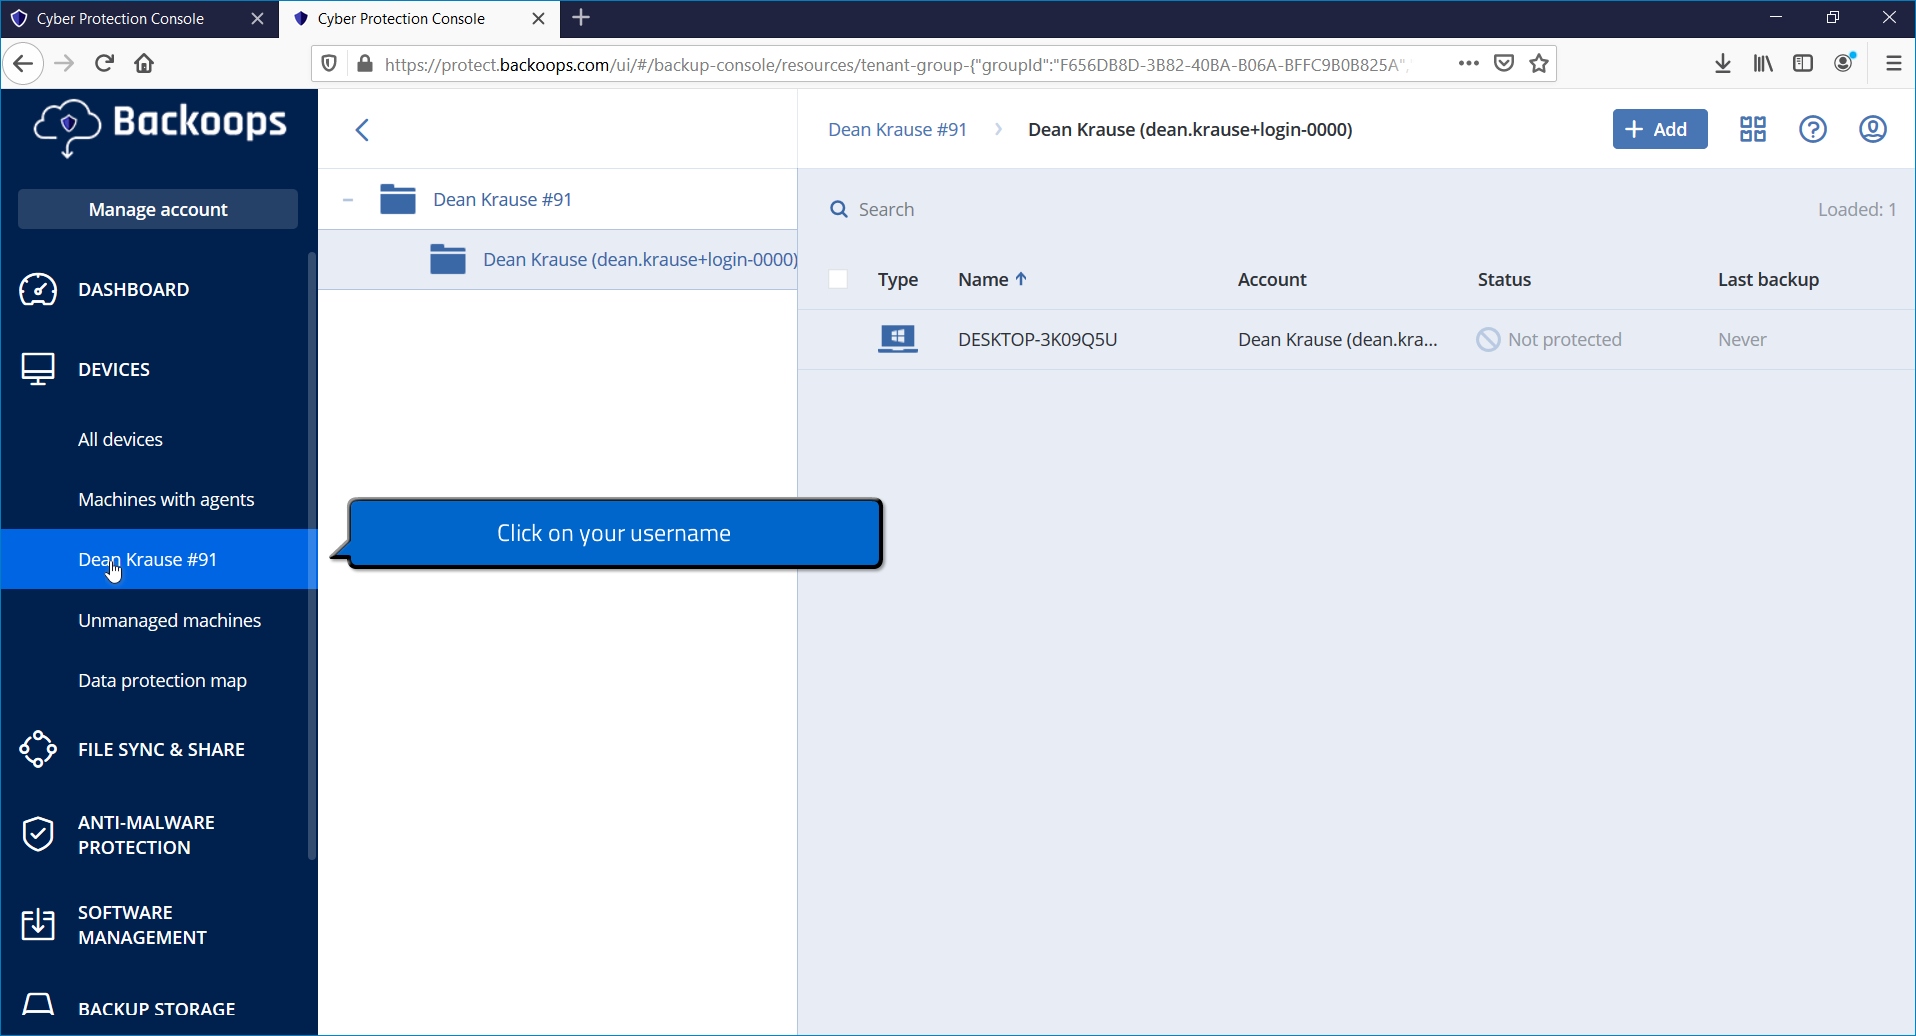Click the browser home icon
This screenshot has height=1036, width=1916.
[x=144, y=63]
